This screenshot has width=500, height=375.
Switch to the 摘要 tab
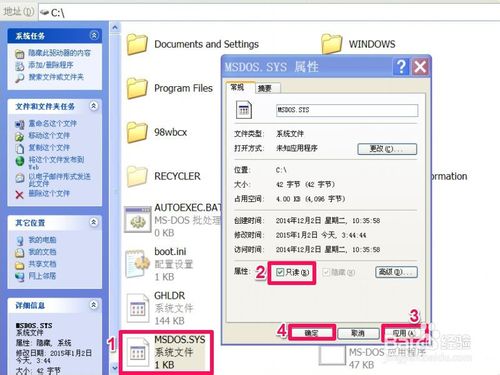[268, 88]
